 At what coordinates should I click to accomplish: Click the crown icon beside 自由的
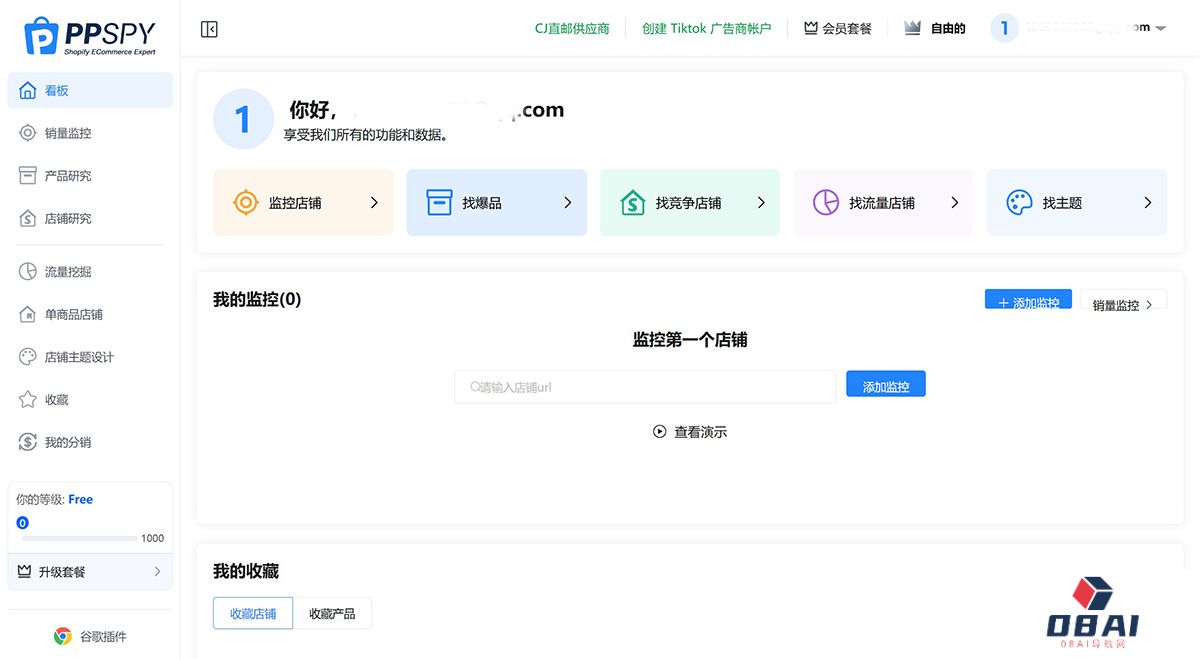[x=912, y=28]
